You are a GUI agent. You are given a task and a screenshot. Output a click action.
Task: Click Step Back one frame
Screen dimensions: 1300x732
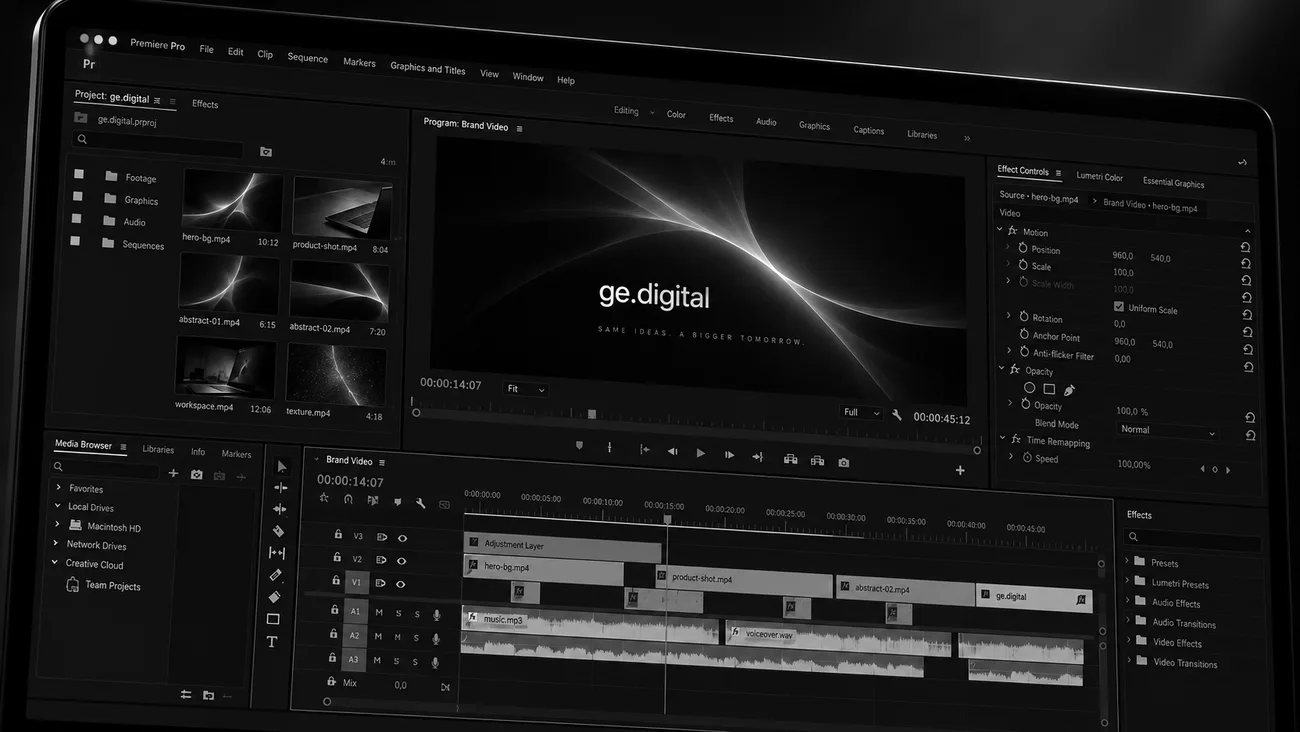(x=672, y=452)
